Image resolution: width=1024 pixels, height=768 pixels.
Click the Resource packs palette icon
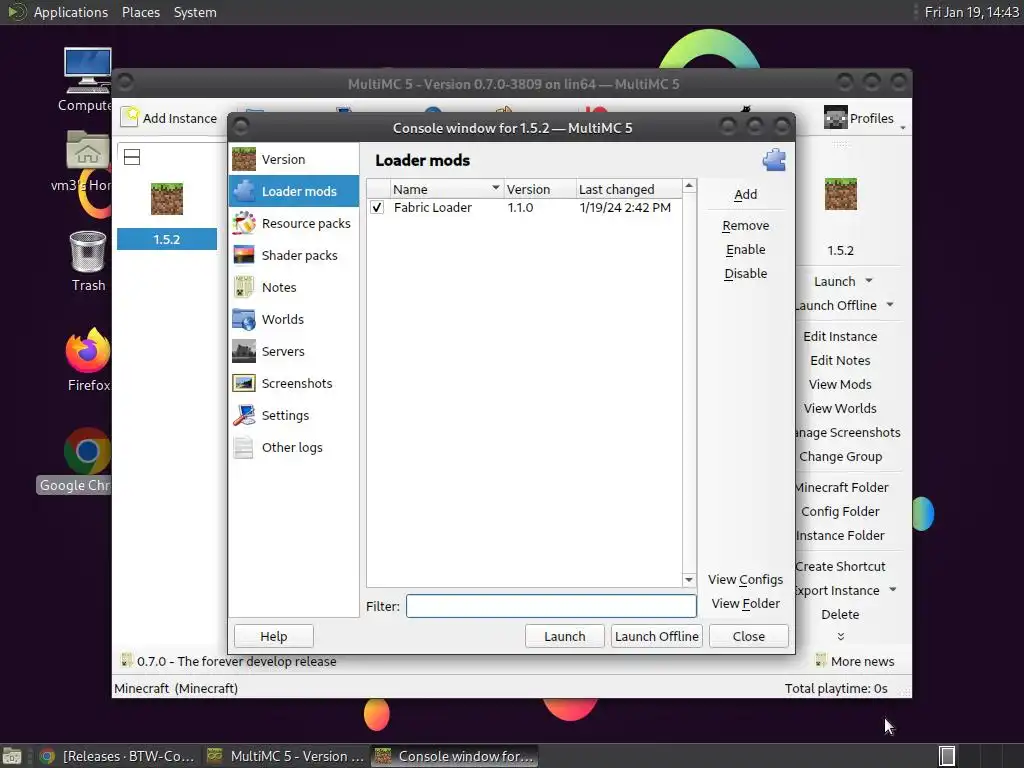pyautogui.click(x=244, y=223)
